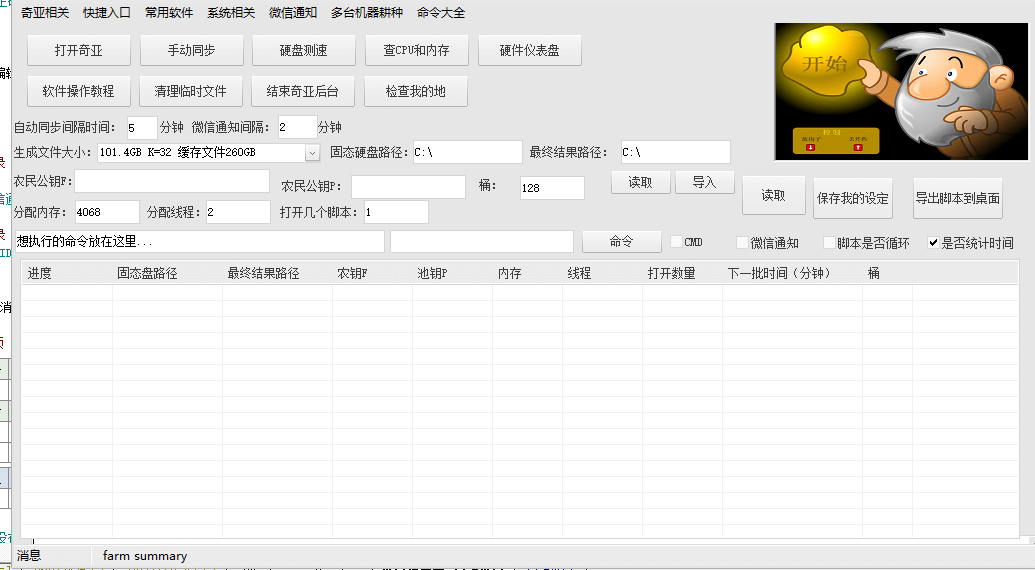The height and width of the screenshot is (570, 1035).
Task: Open the 常用软件 menu
Action: 169,13
